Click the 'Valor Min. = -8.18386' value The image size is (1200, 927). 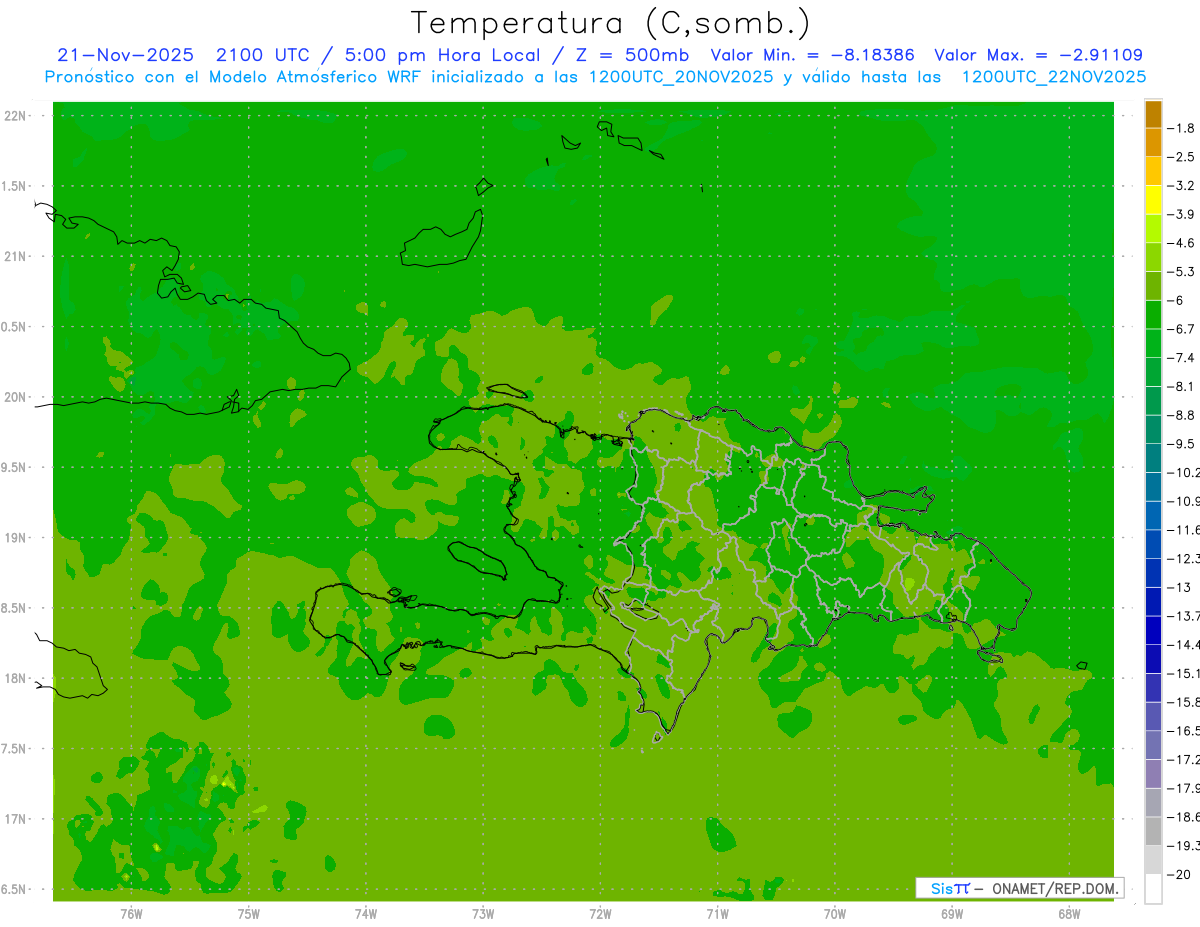pyautogui.click(x=813, y=55)
